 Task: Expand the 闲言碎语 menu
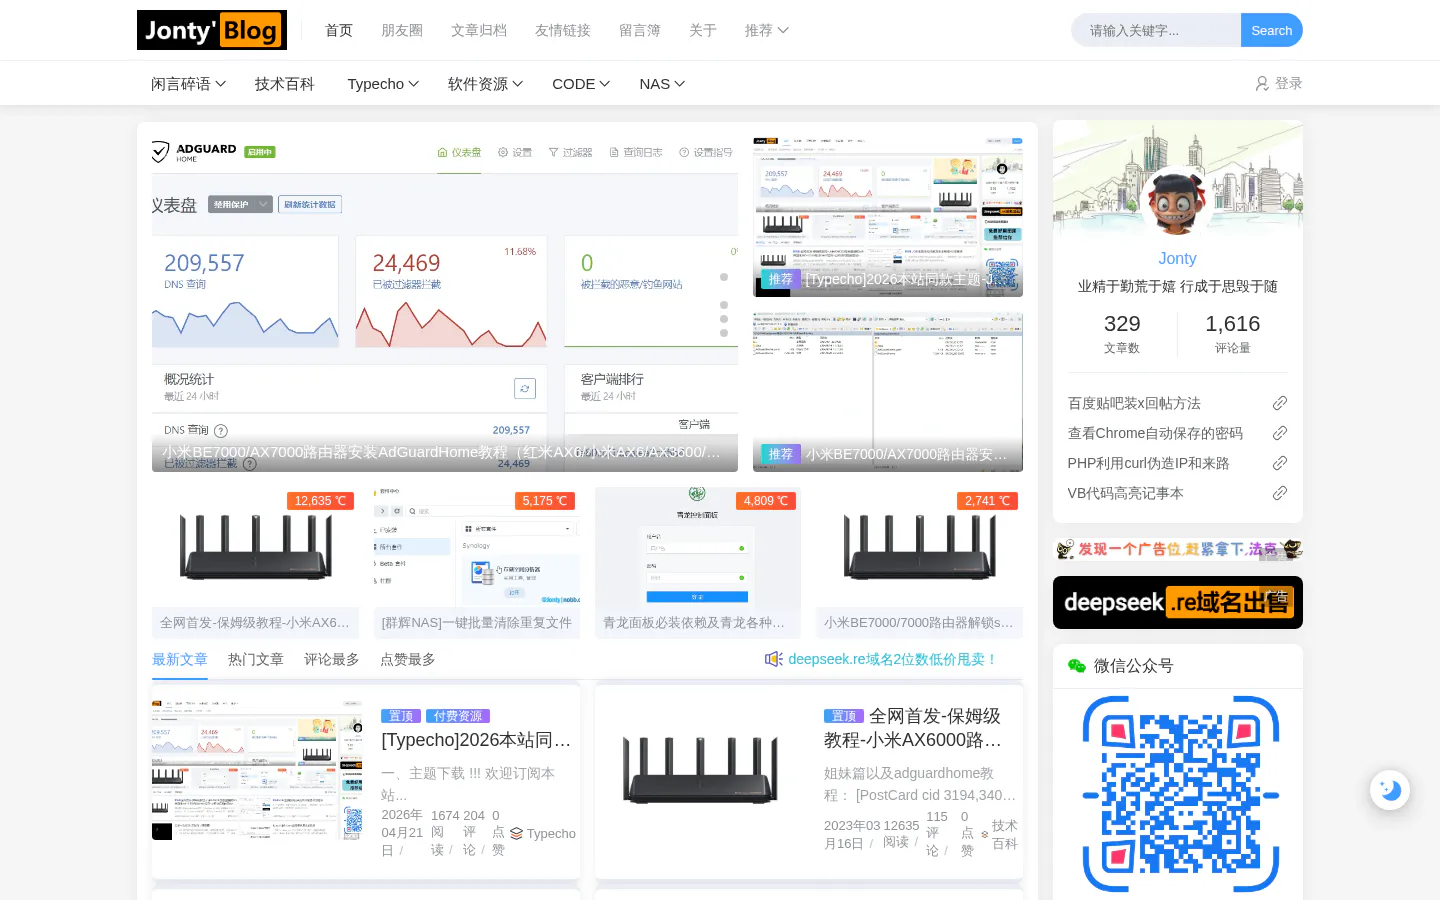click(188, 84)
